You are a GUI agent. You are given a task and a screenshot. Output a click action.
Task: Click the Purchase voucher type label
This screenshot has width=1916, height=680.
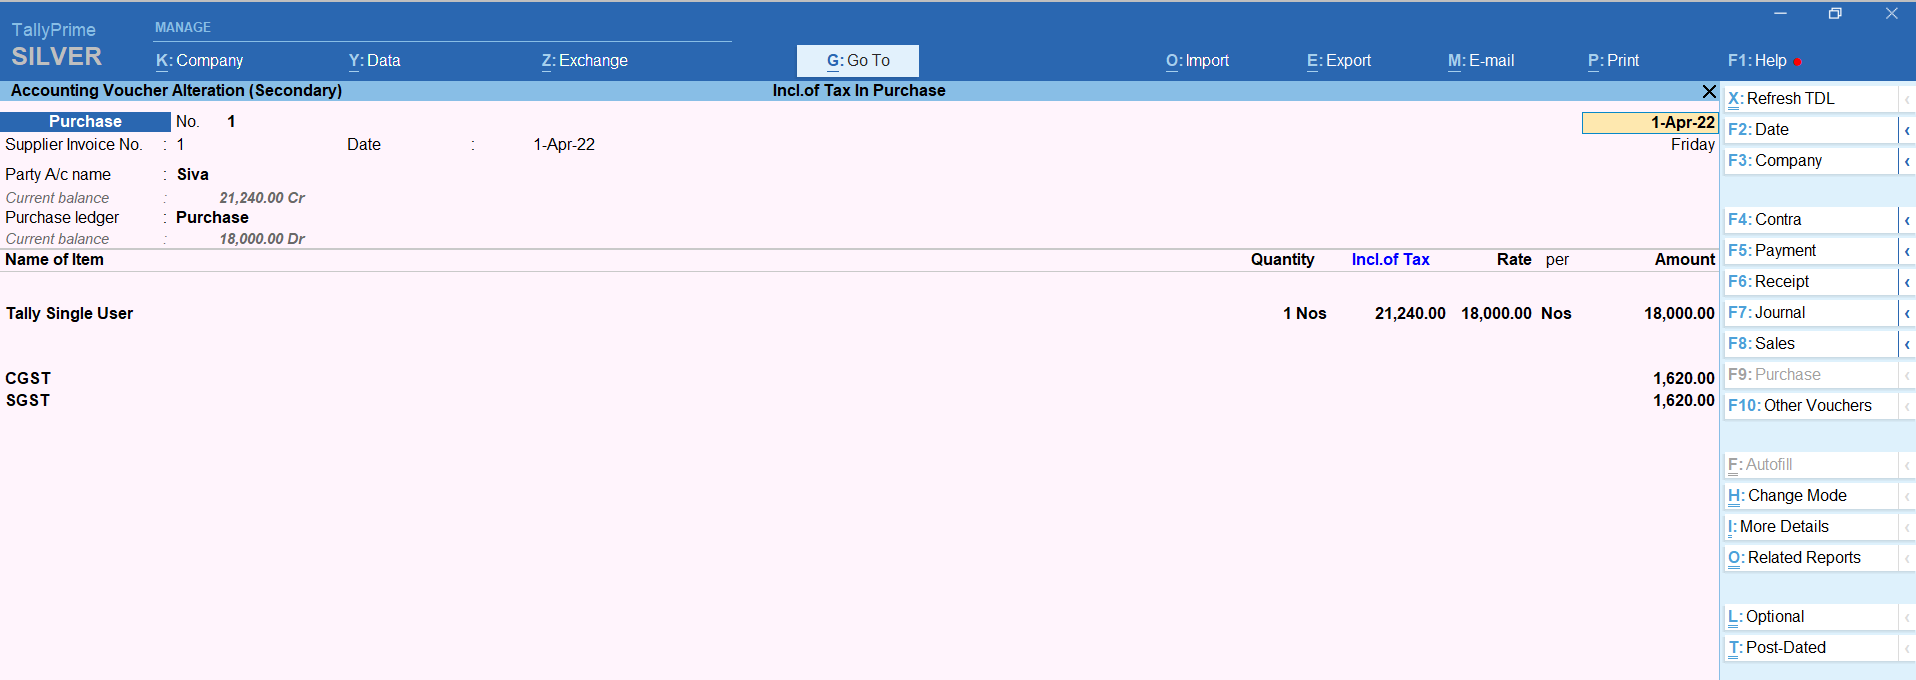coord(85,122)
